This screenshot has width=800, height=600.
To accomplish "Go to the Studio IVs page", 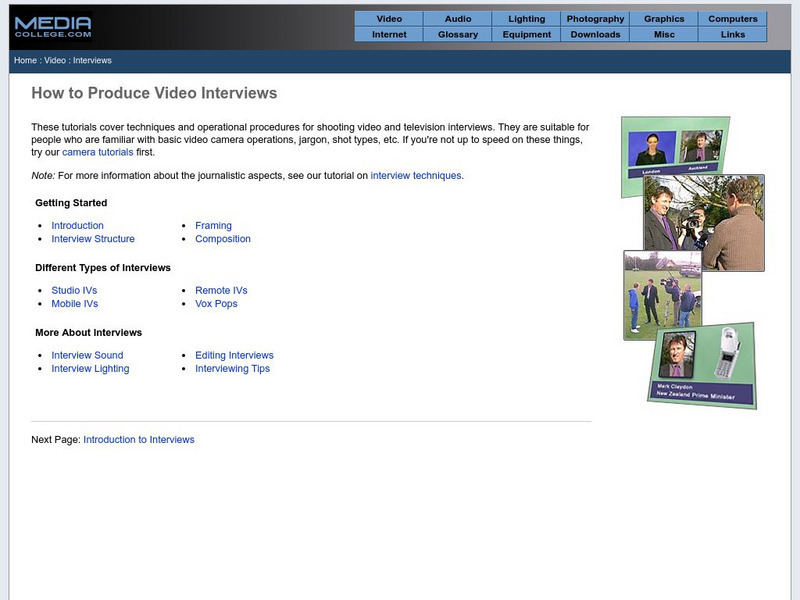I will 74,291.
